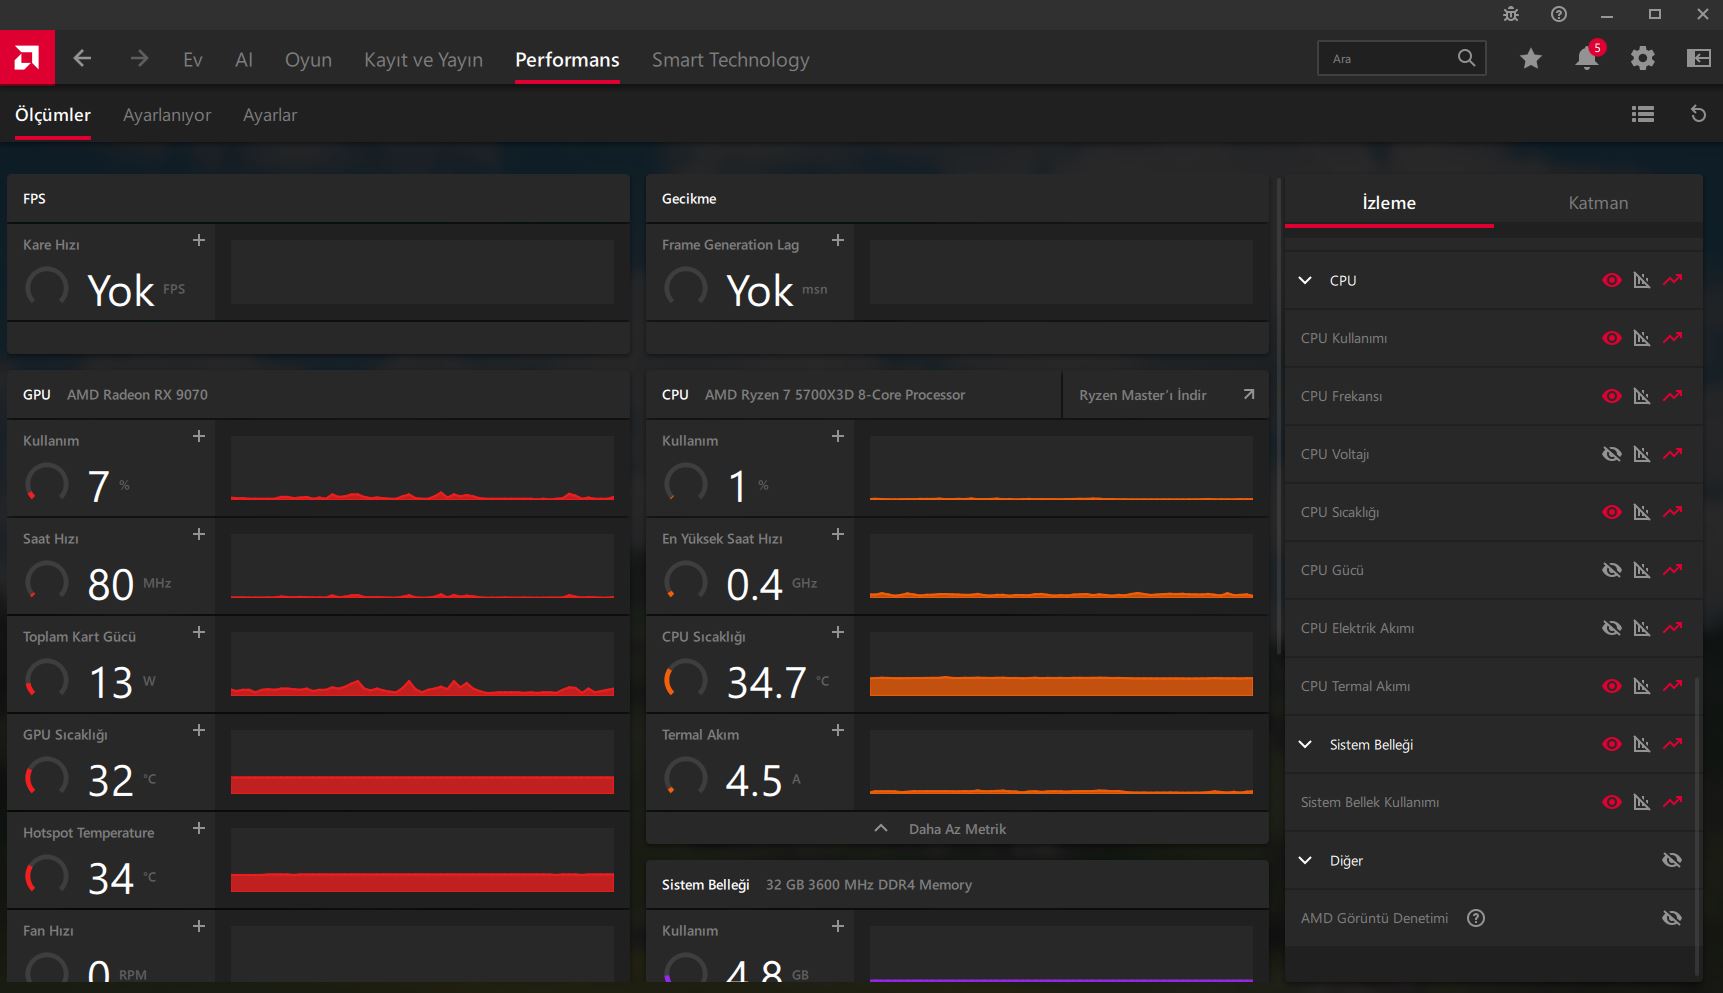Toggle the sidebar panel icon
This screenshot has height=993, width=1723.
click(1699, 59)
